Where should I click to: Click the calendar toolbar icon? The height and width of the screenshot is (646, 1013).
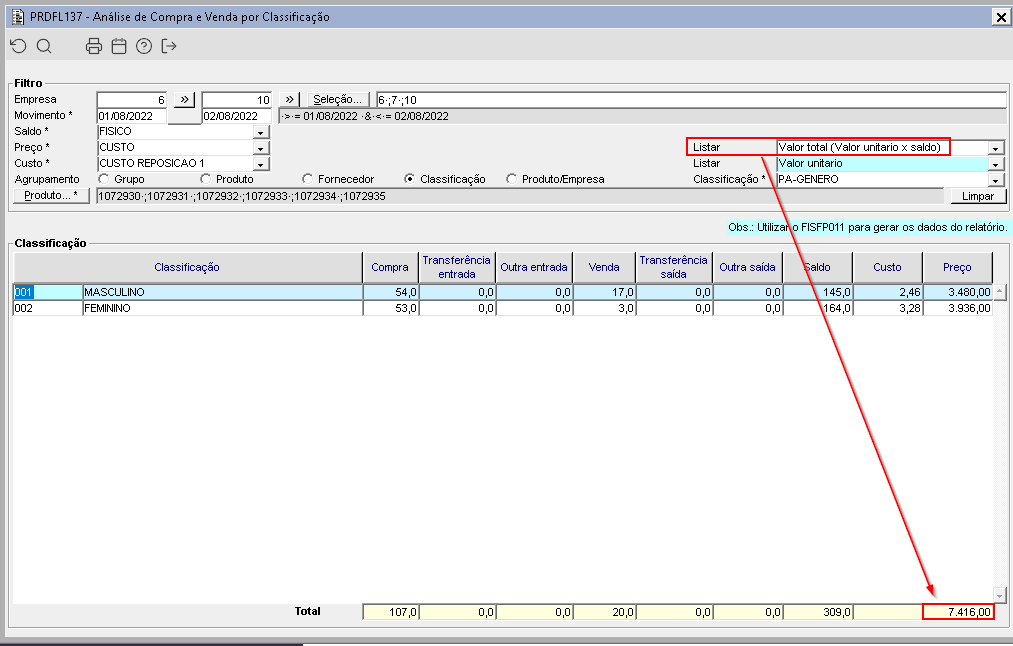coord(119,46)
